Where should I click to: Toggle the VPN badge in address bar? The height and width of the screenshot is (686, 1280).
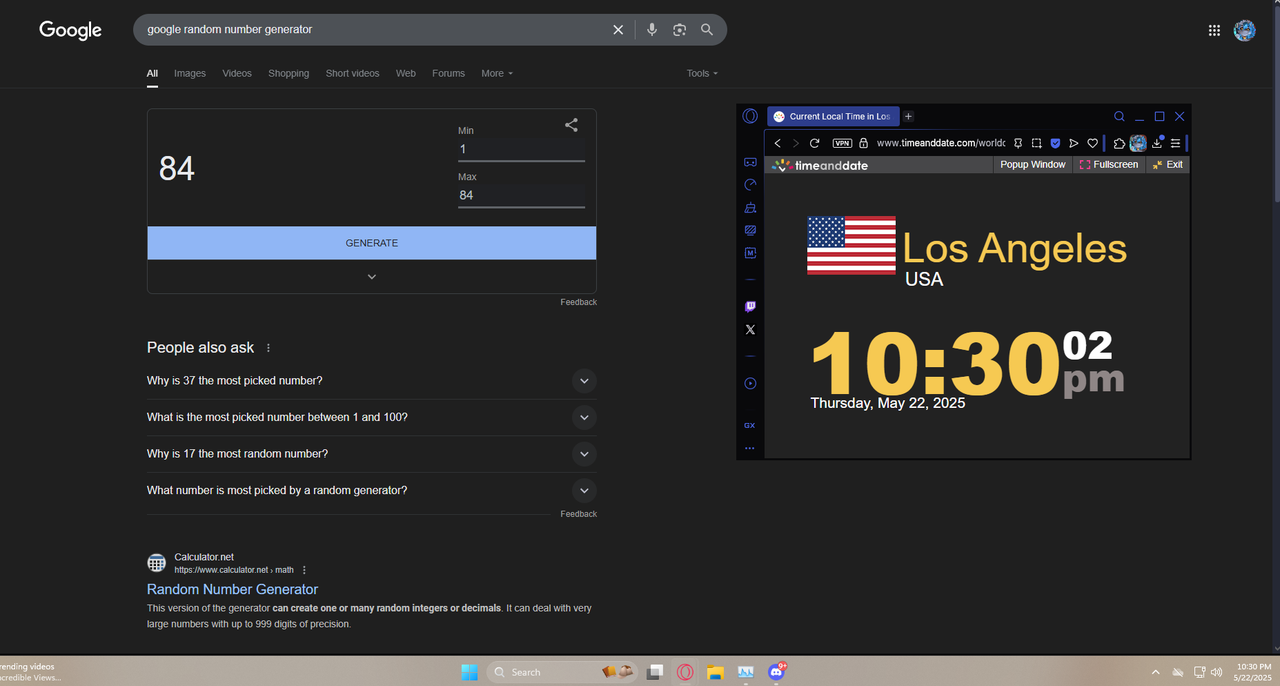842,143
